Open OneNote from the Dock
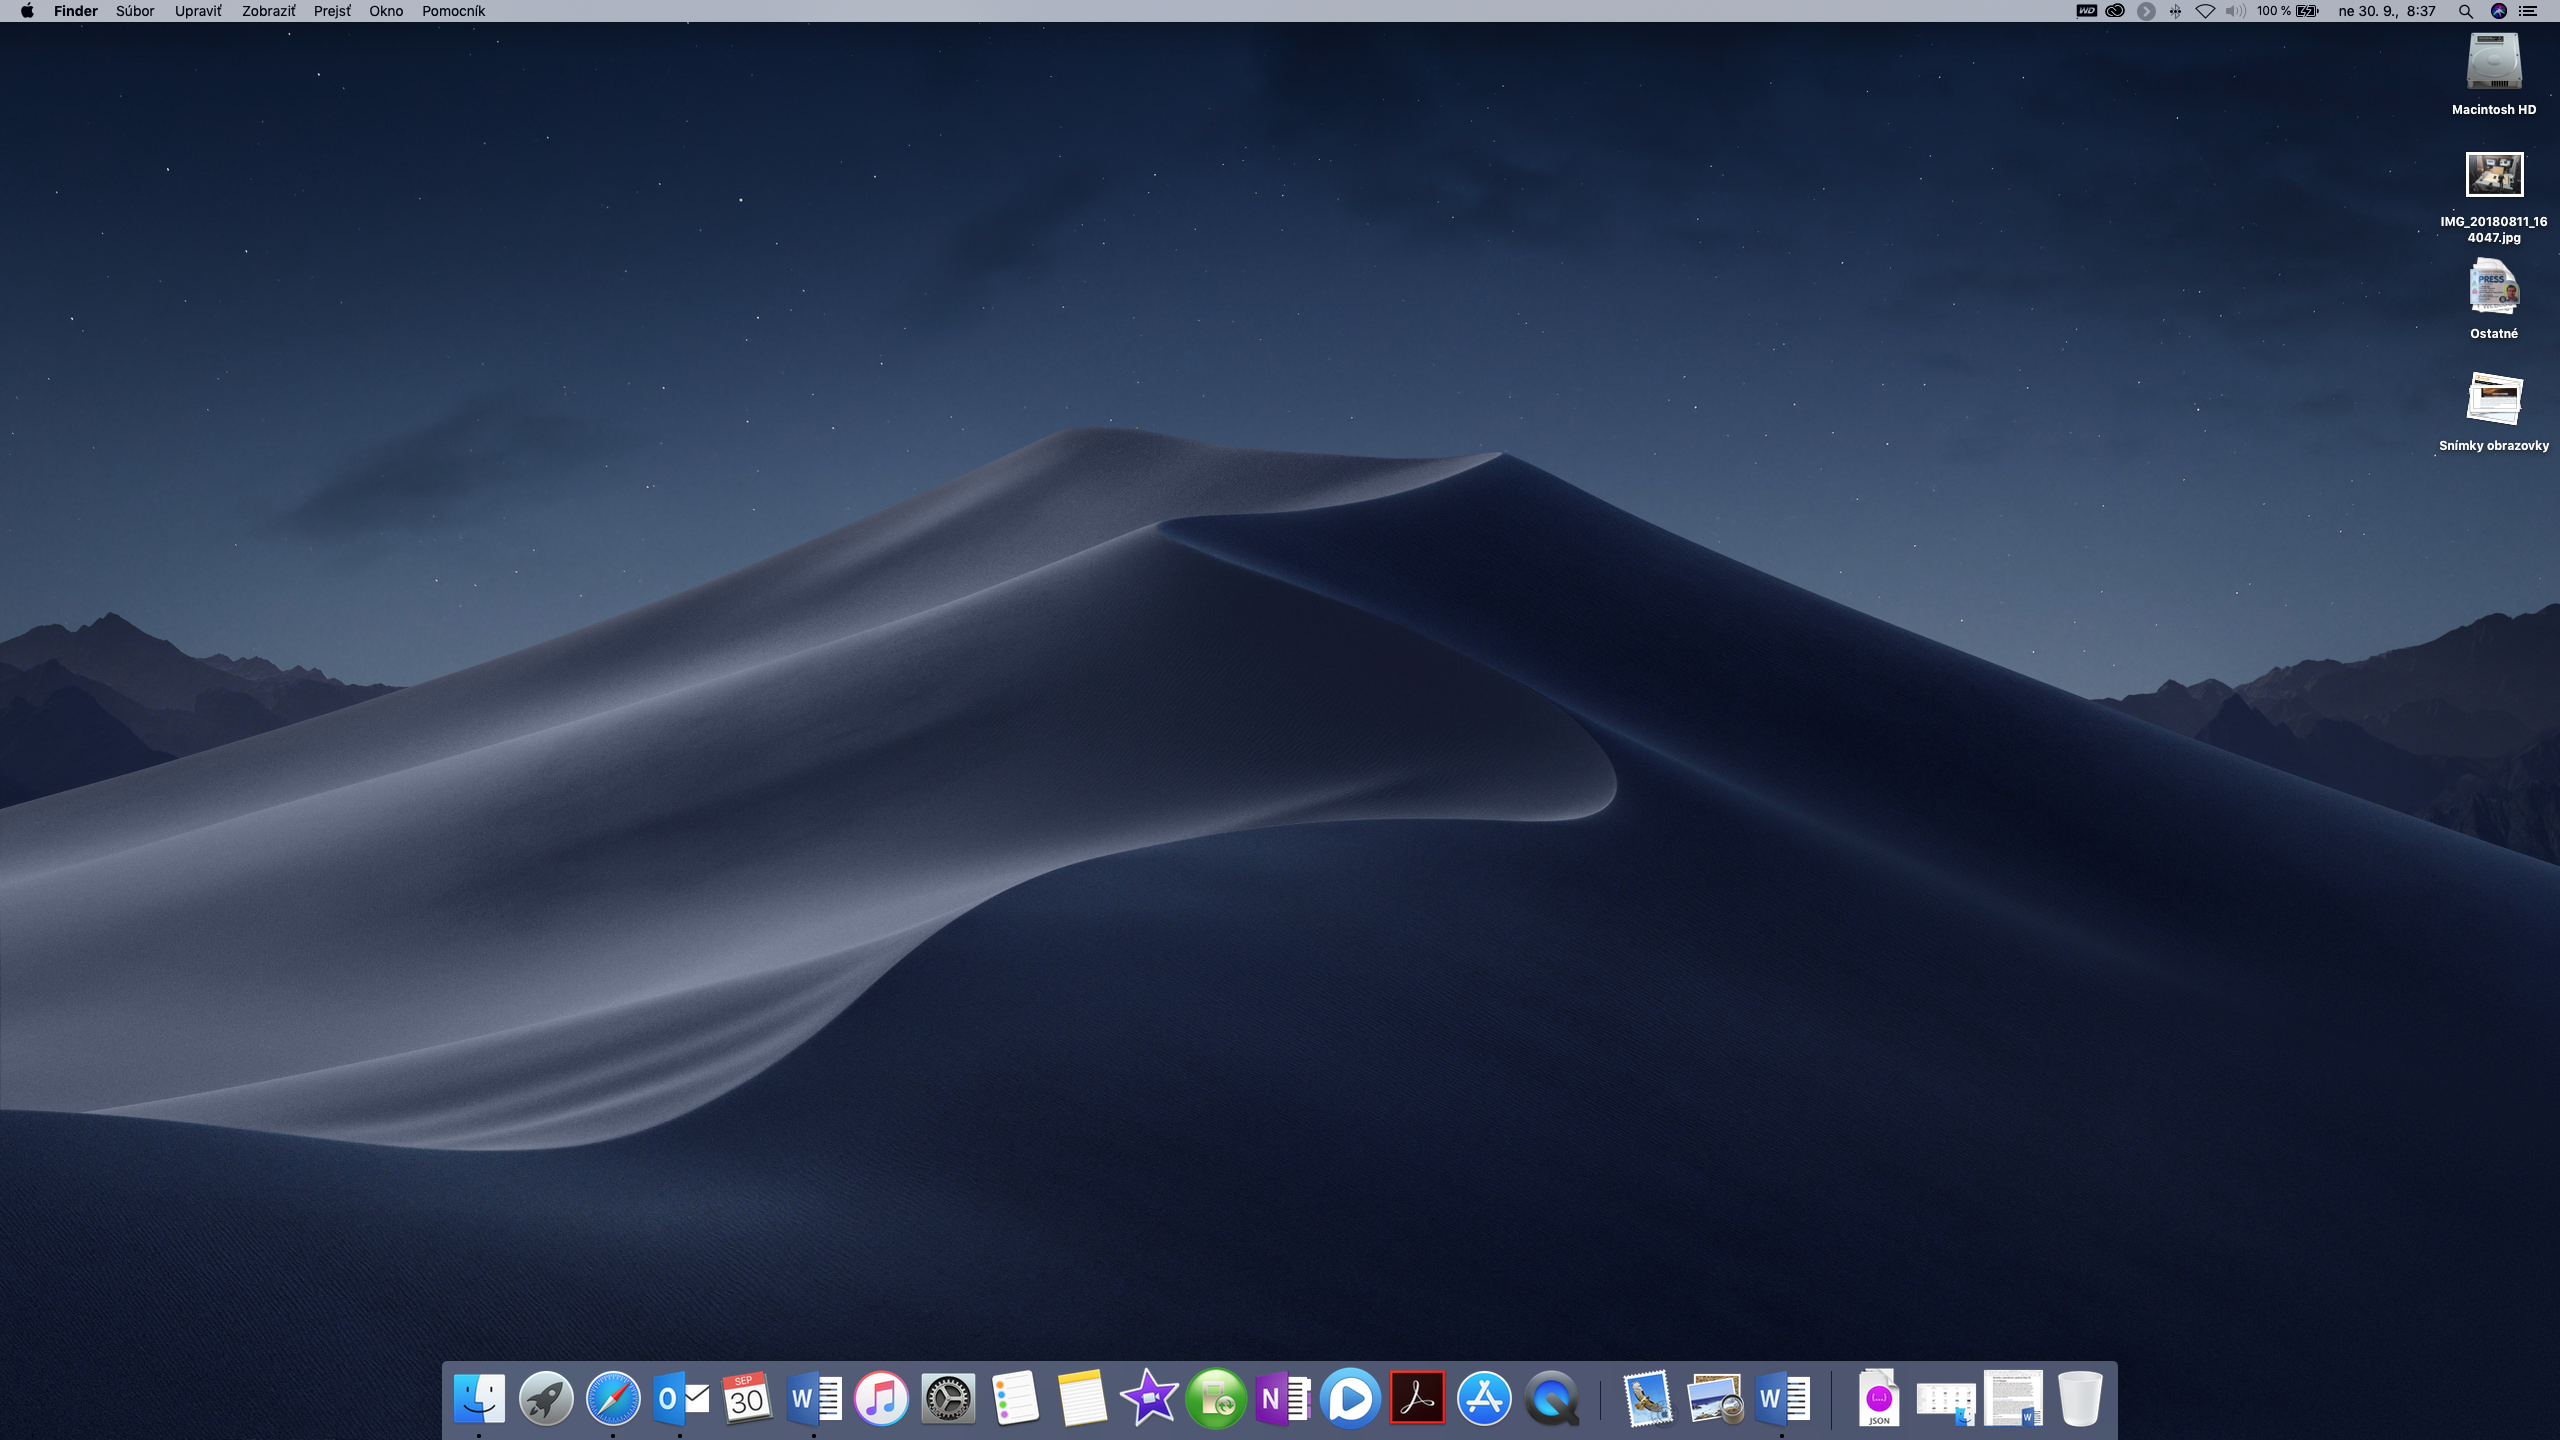This screenshot has width=2560, height=1440. pyautogui.click(x=1283, y=1398)
